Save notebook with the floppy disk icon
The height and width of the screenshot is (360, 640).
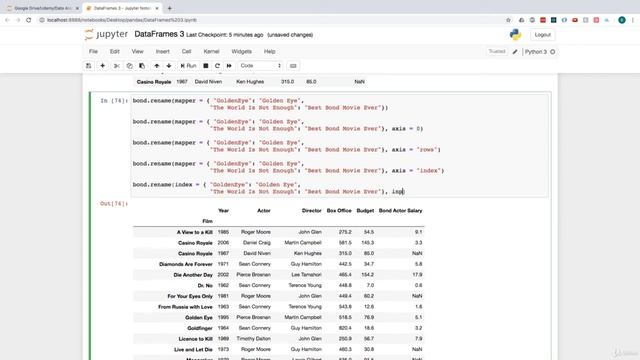pyautogui.click(x=89, y=66)
